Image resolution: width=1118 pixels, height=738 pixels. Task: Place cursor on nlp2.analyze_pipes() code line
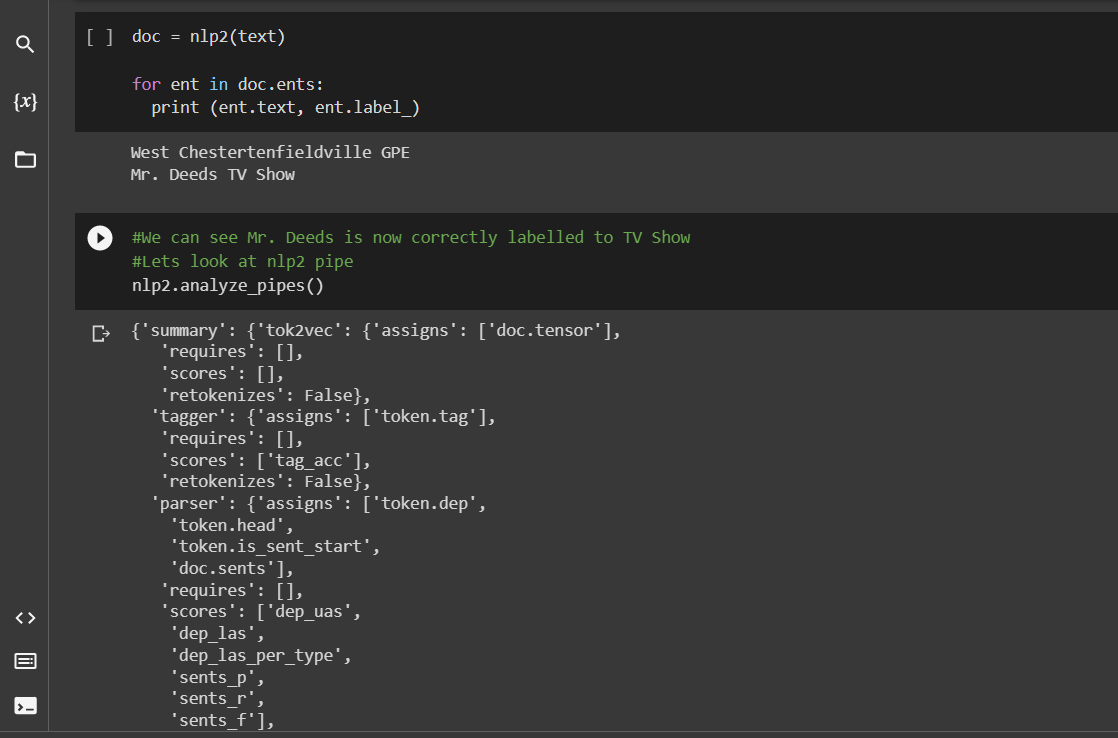227,285
